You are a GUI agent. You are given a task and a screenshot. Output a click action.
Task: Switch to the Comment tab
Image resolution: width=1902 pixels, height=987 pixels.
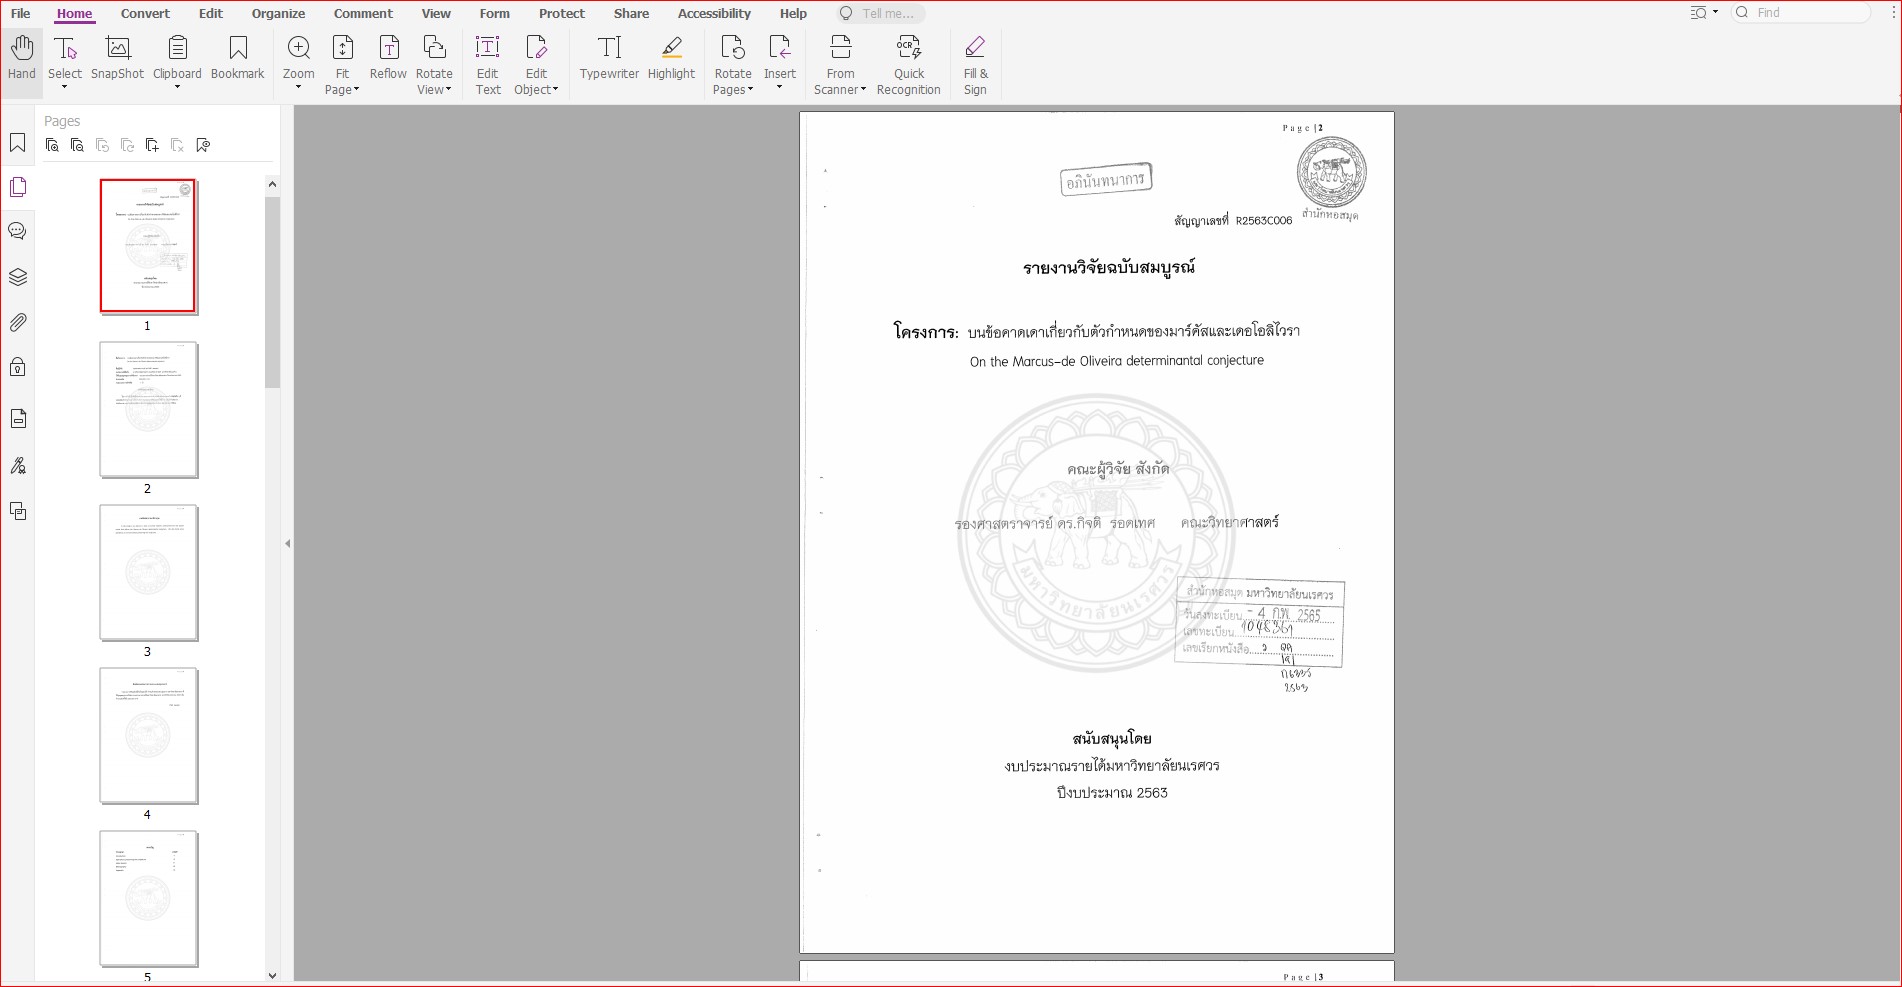click(363, 13)
